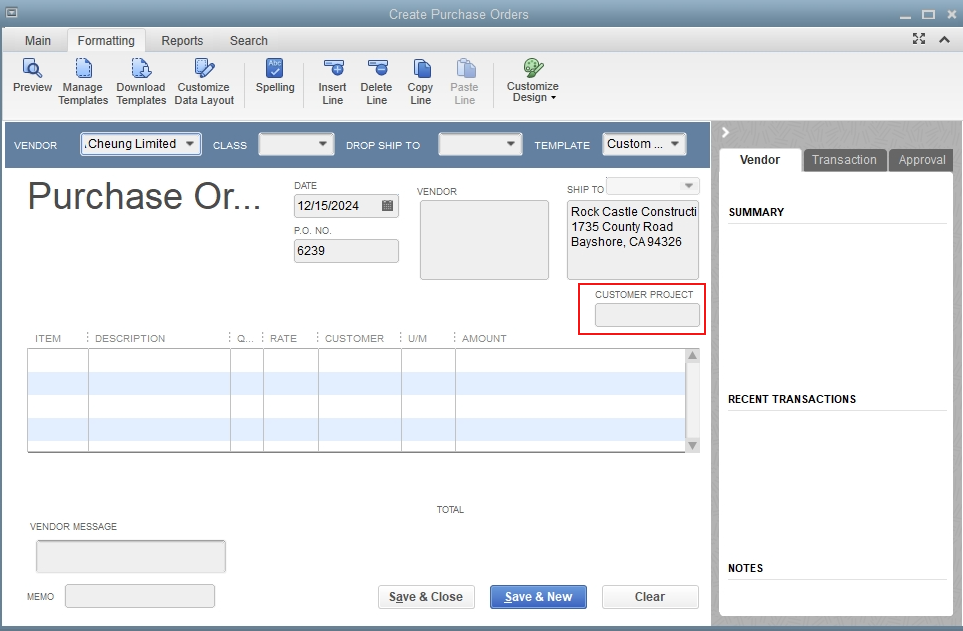Open the Transaction tab in the side panel
This screenshot has height=631, width=963.
click(x=844, y=160)
